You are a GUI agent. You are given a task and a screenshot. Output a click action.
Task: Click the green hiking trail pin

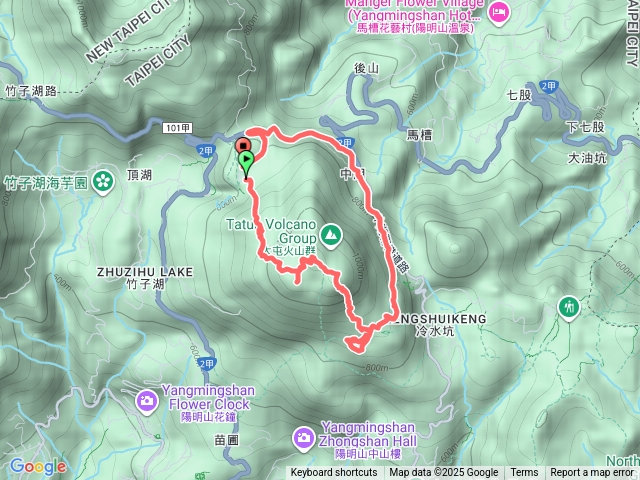coord(569,307)
